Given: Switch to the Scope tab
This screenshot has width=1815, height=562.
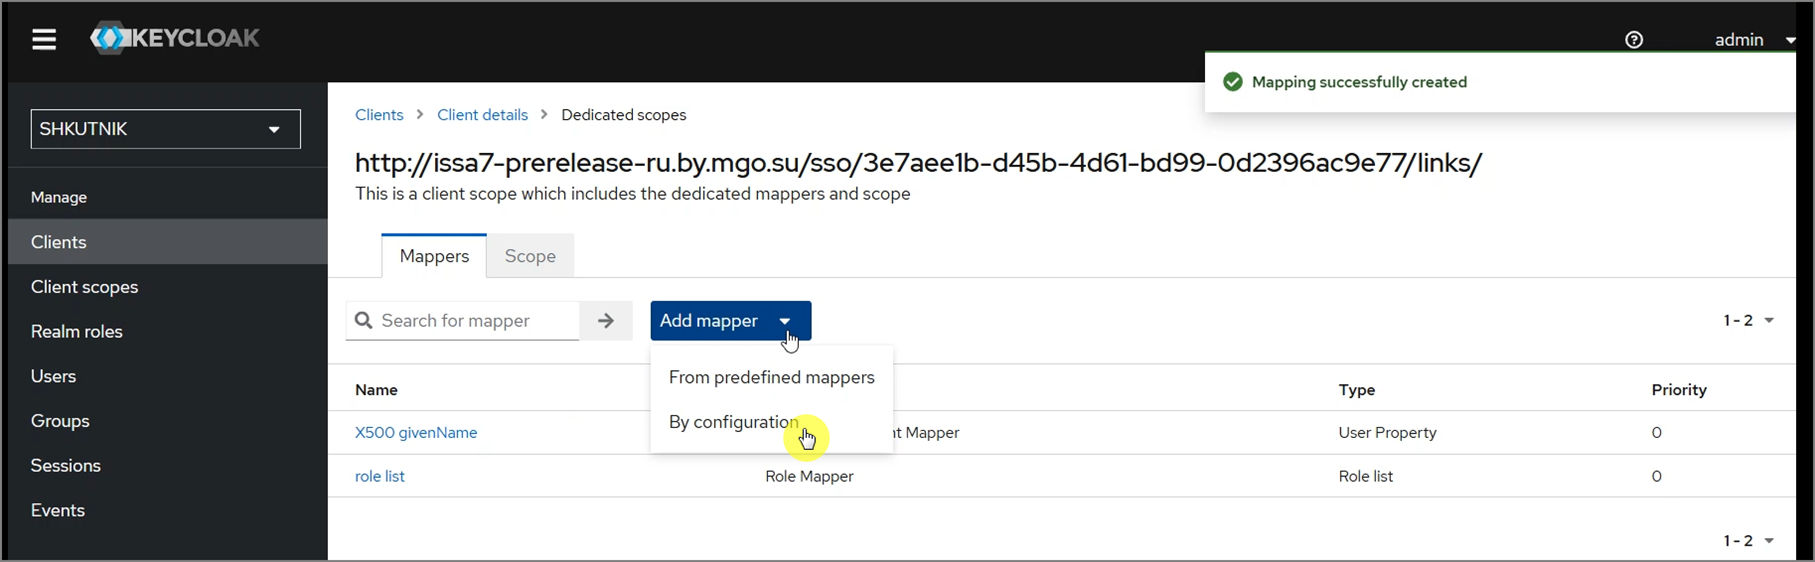Looking at the screenshot, I should (530, 256).
